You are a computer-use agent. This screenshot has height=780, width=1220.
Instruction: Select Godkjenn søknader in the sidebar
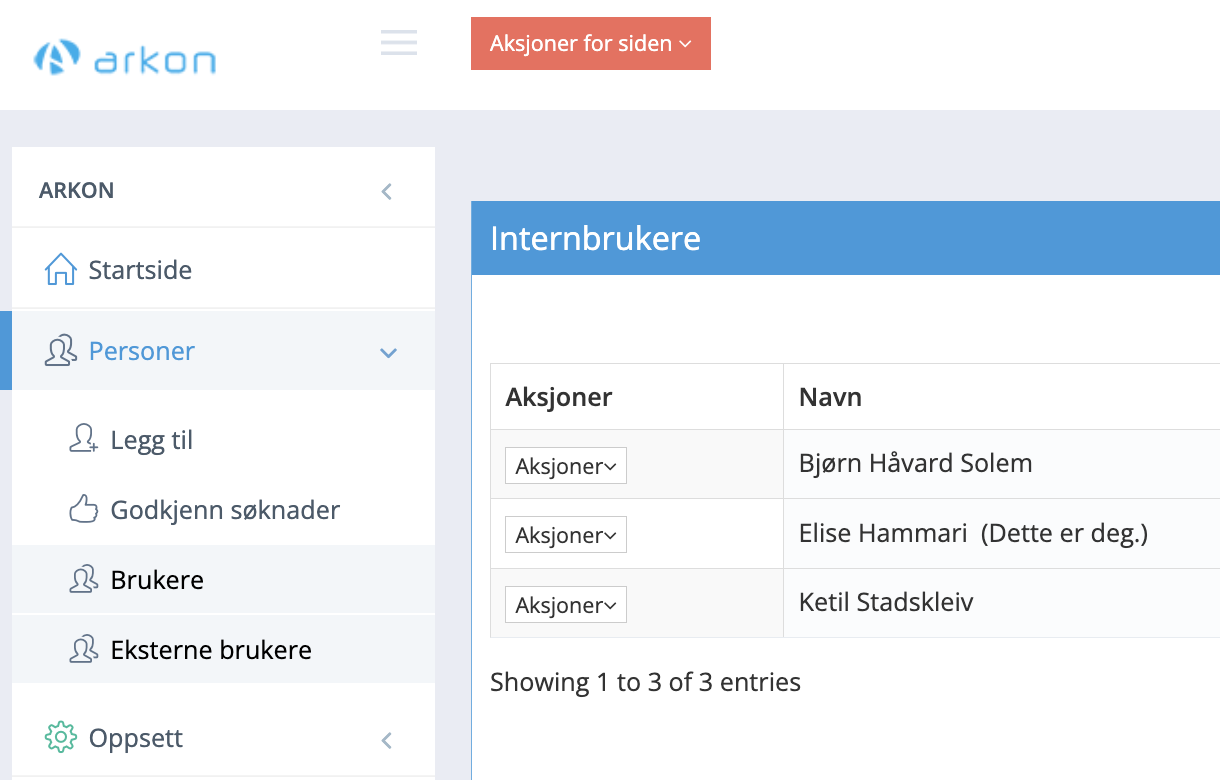(224, 509)
